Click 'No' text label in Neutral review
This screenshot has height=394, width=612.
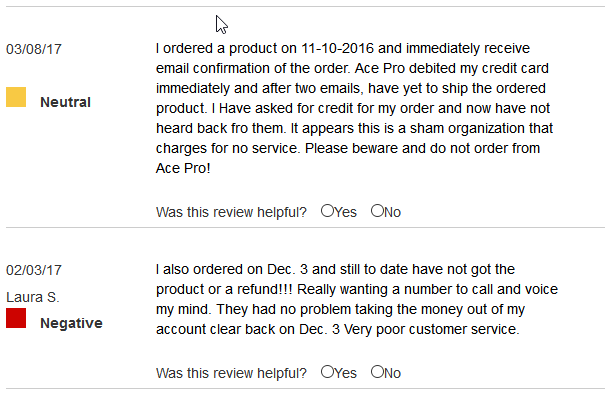pos(393,212)
